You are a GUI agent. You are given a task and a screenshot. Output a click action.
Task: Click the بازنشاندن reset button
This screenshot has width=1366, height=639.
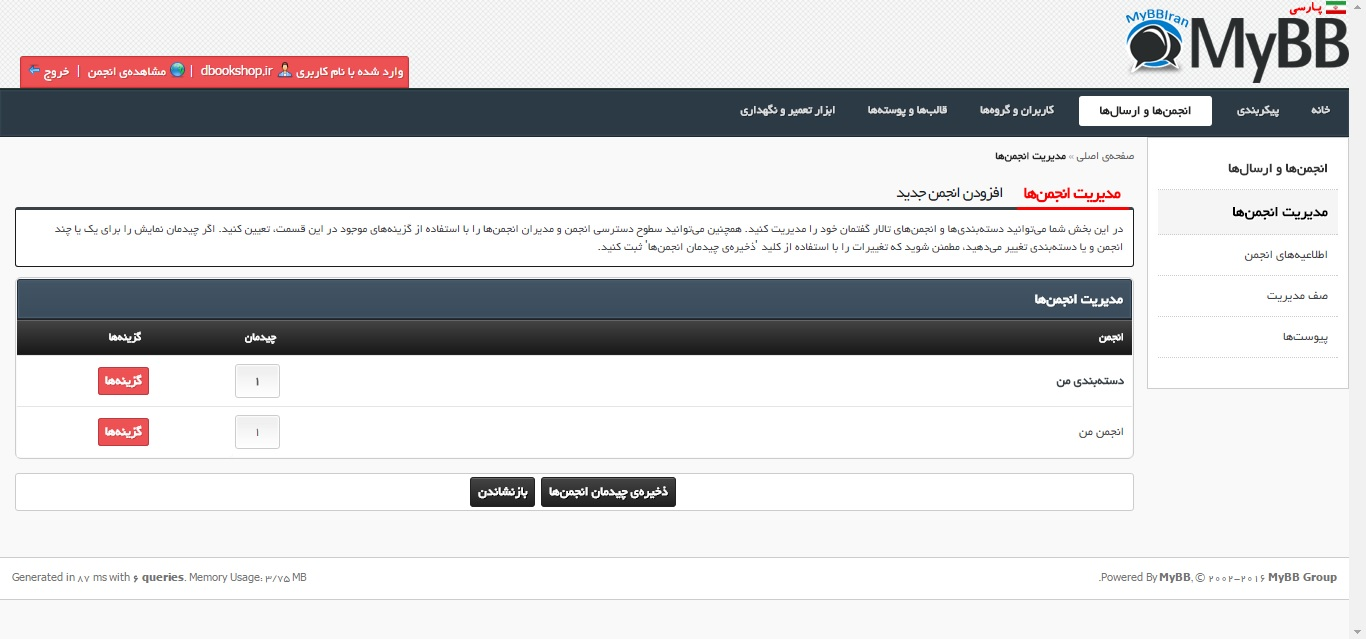coord(502,492)
